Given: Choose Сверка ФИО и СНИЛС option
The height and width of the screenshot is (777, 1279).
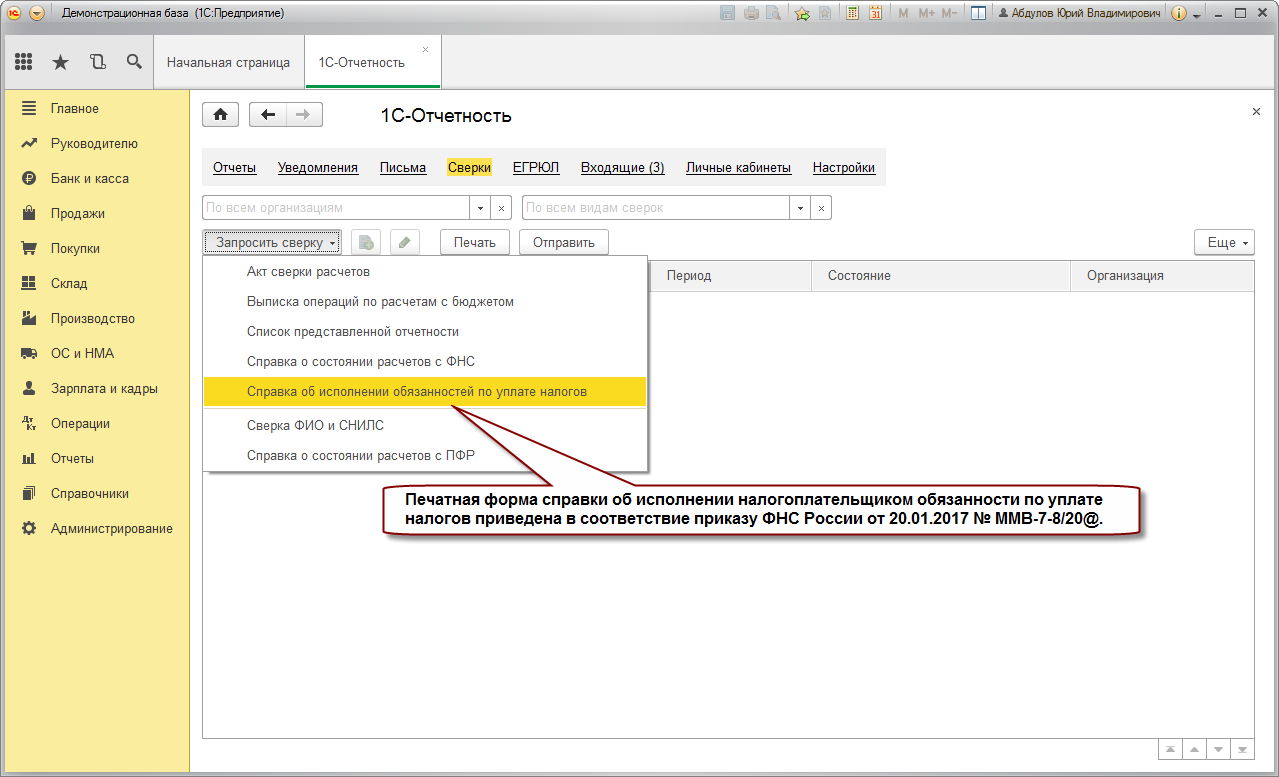Looking at the screenshot, I should [x=315, y=425].
